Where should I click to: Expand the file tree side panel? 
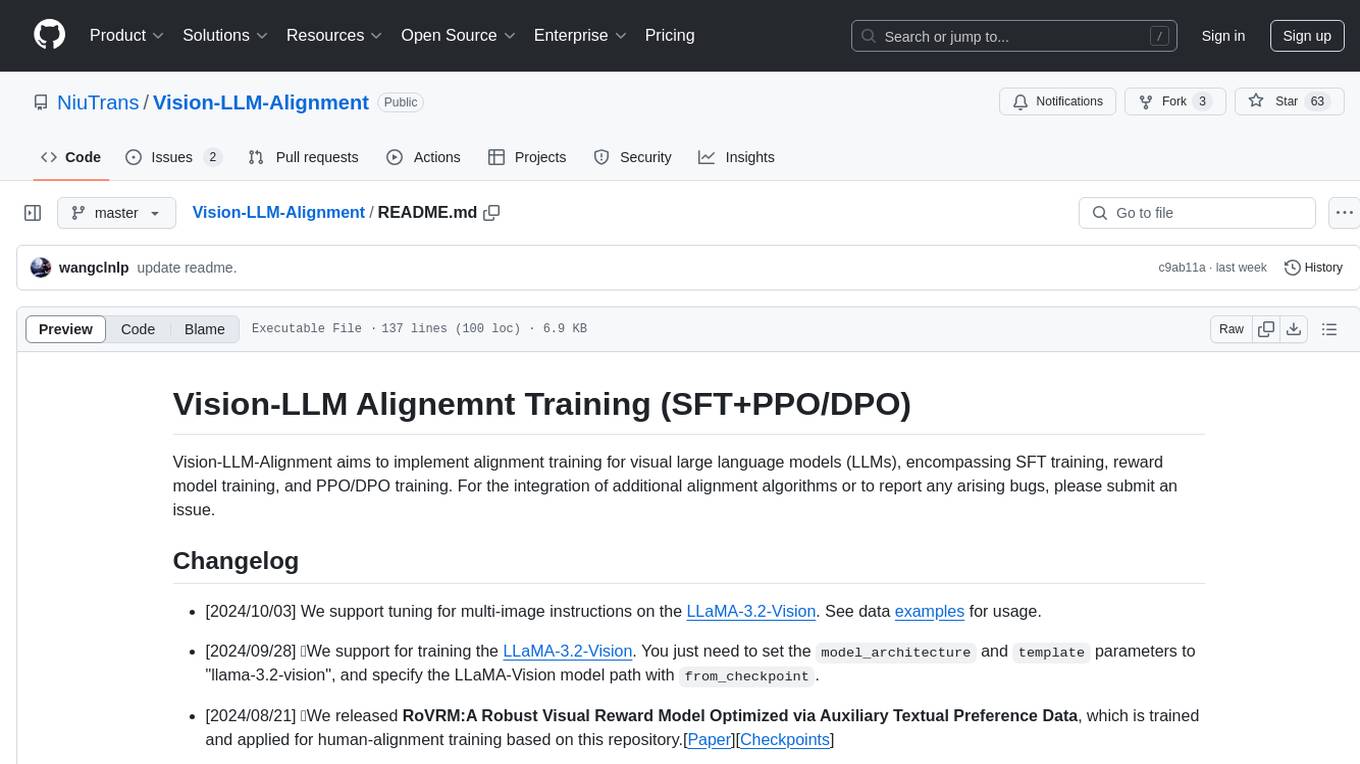tap(33, 213)
